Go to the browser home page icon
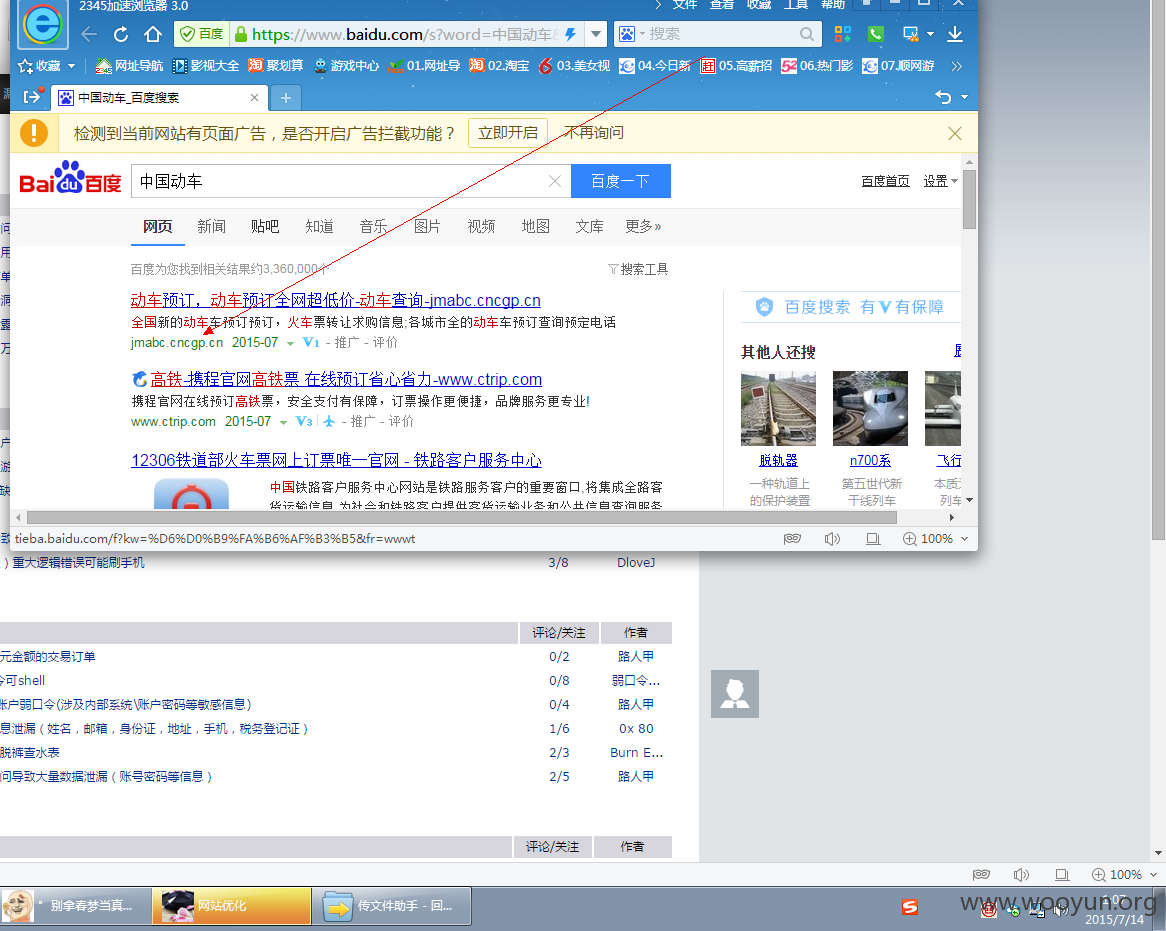The image size is (1166, 931). click(153, 34)
